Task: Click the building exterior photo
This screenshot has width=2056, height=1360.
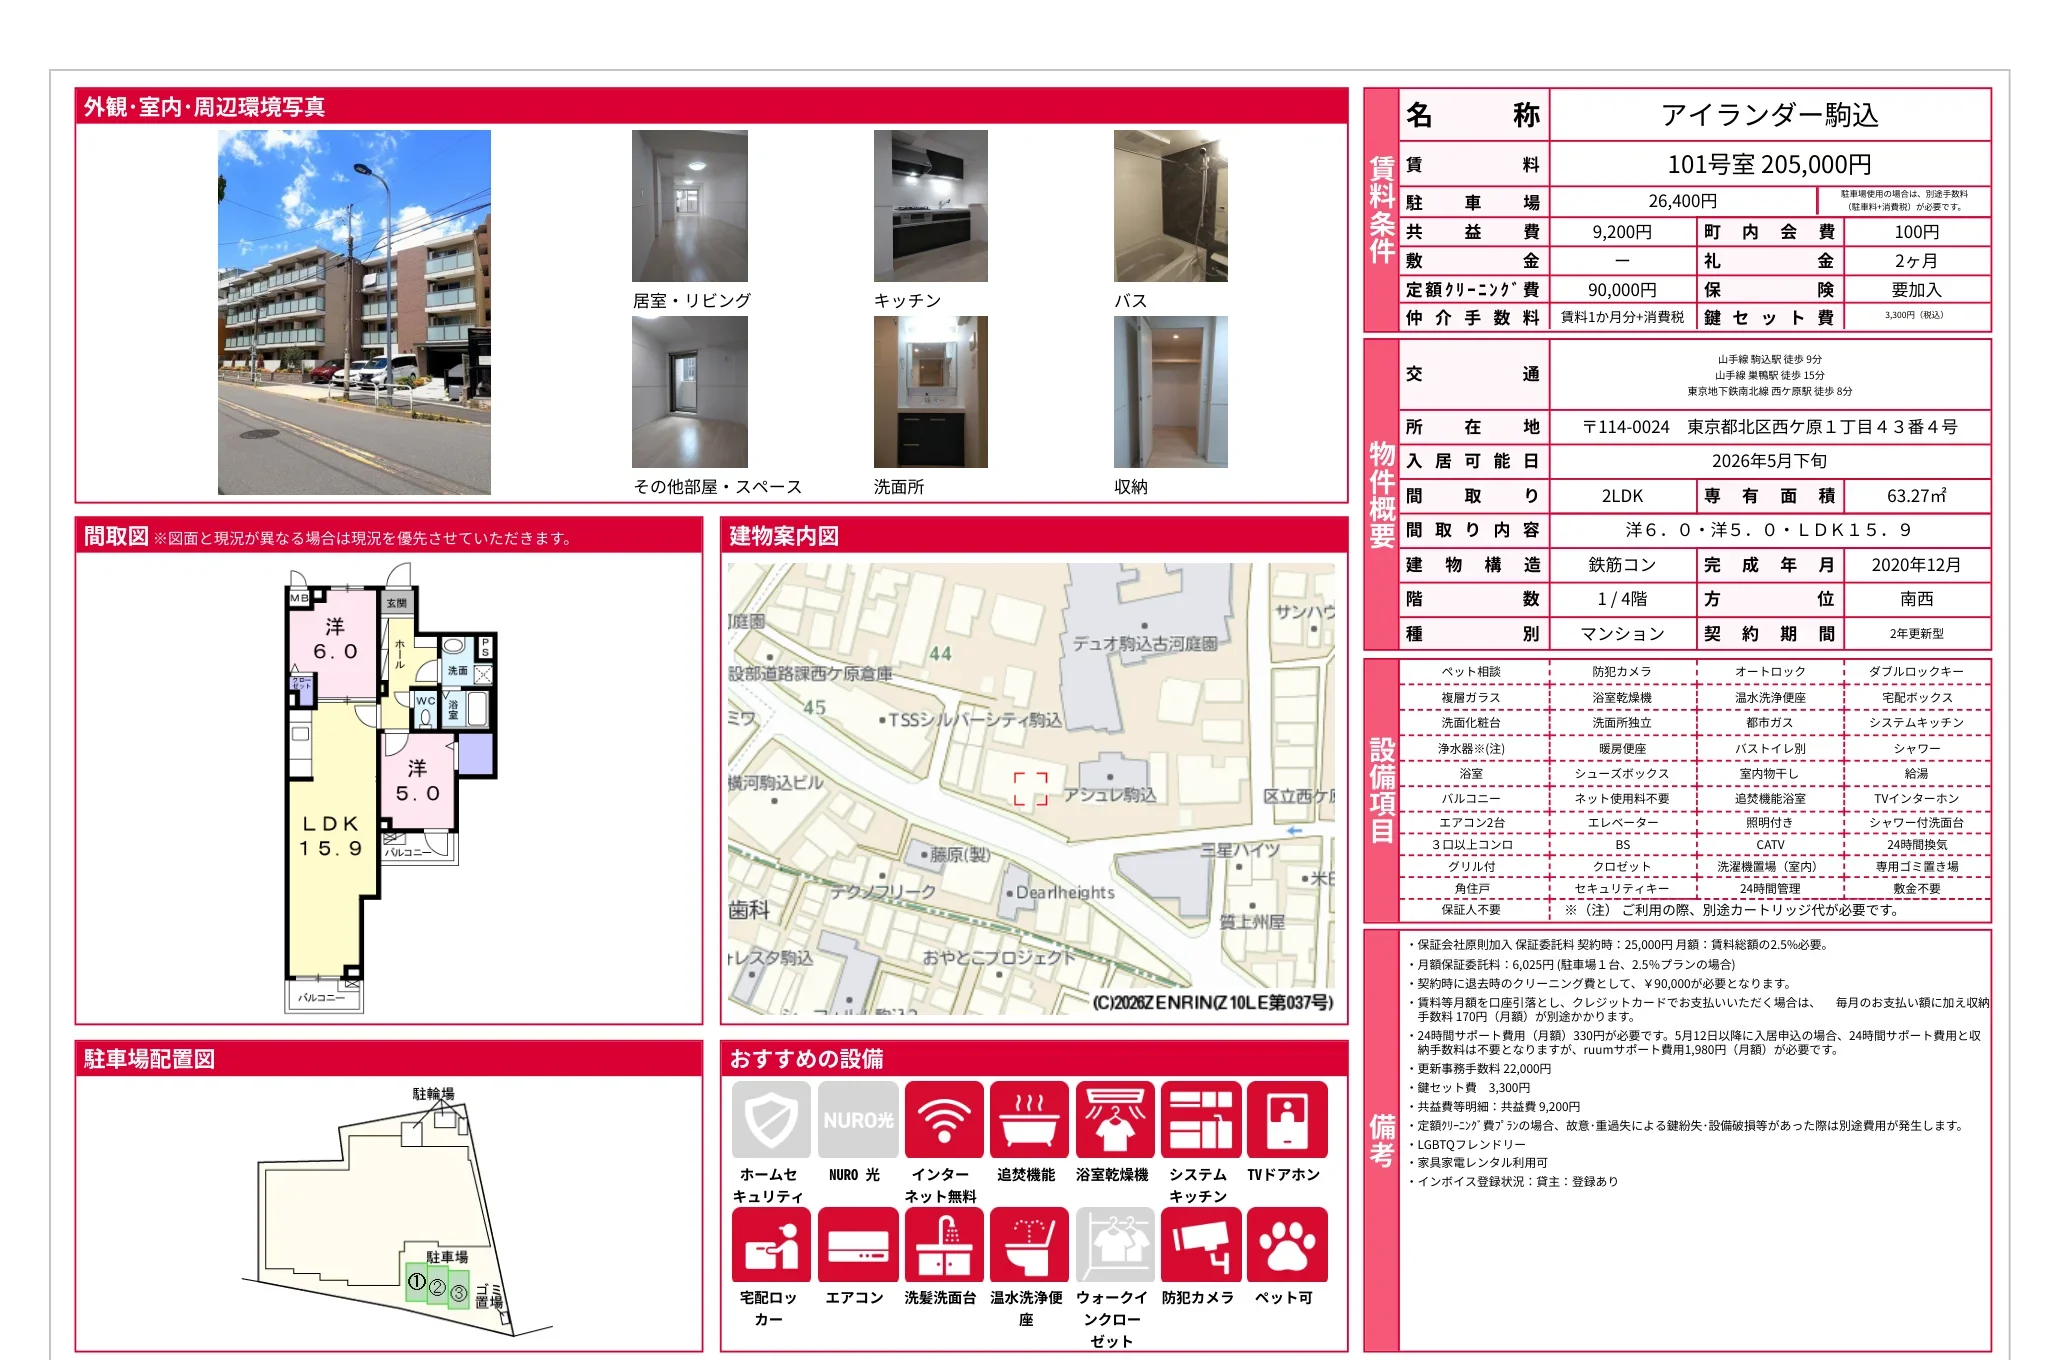Action: click(x=354, y=312)
